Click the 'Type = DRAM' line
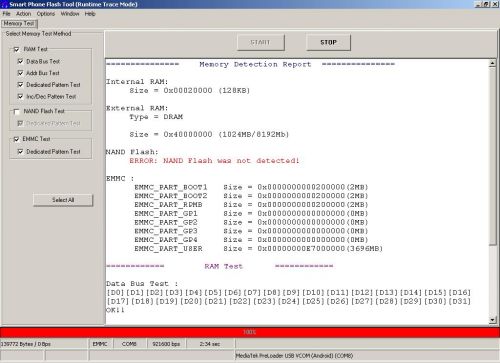This screenshot has height=363, width=500. tap(156, 117)
